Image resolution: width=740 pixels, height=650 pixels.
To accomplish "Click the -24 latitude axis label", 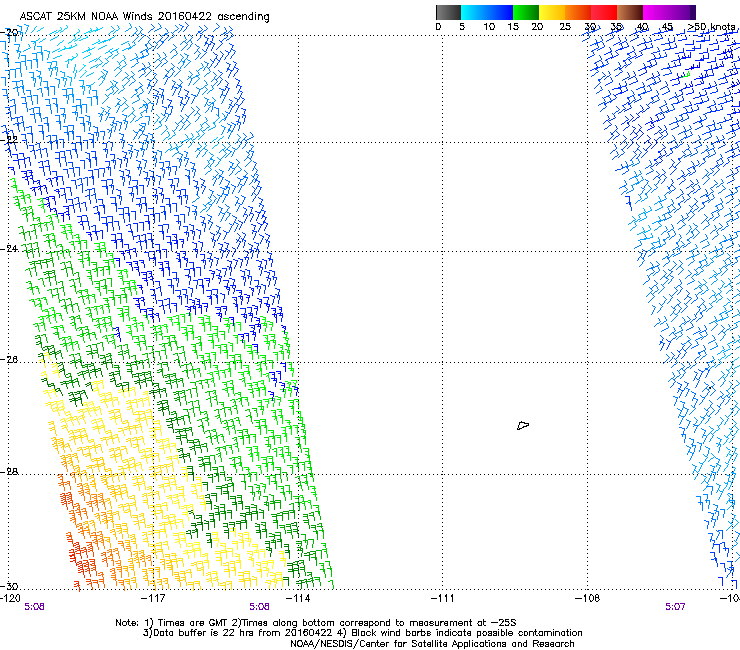I will pos(10,249).
